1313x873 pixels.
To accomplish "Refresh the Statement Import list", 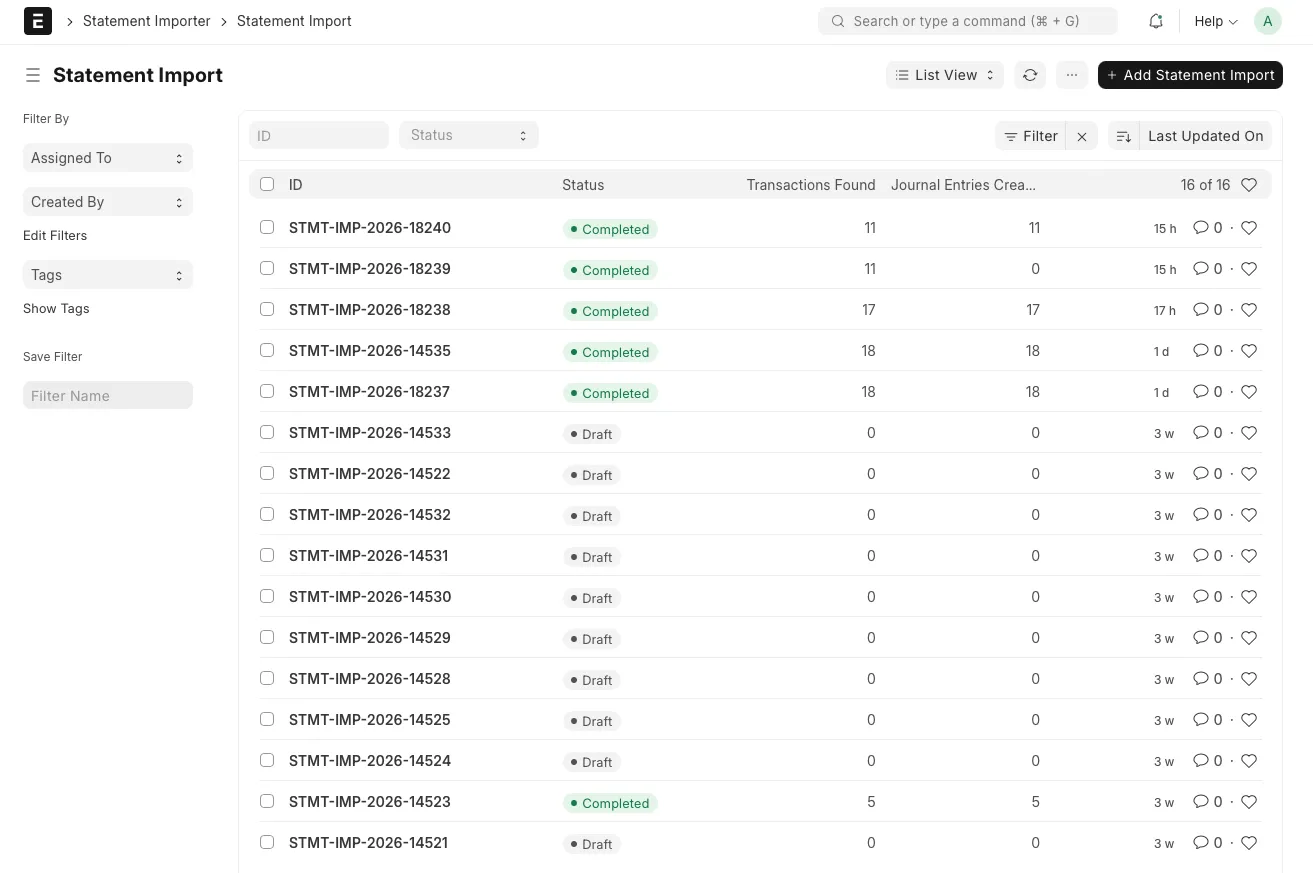I will (x=1029, y=75).
